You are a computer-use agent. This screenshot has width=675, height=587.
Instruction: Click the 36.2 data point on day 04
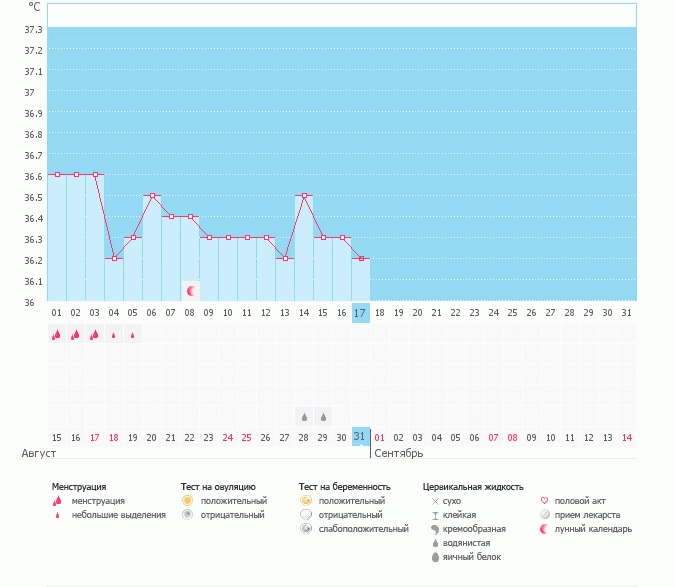114,258
